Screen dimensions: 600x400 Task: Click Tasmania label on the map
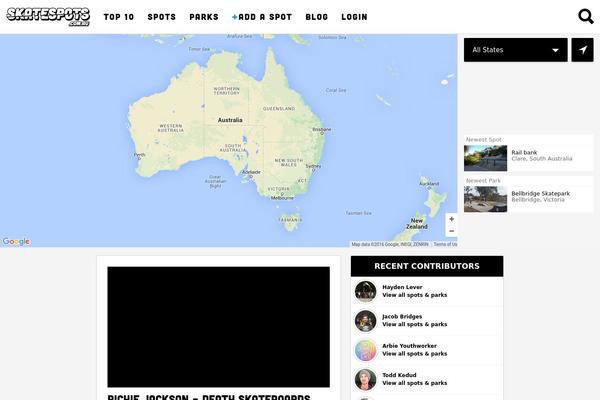pos(290,220)
